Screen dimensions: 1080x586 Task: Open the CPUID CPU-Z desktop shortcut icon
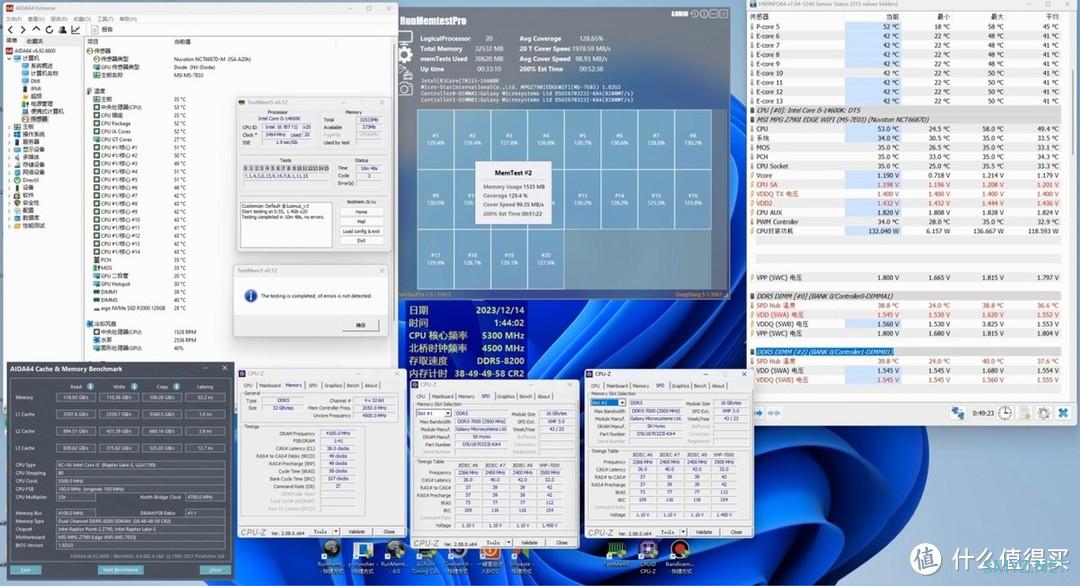(648, 556)
